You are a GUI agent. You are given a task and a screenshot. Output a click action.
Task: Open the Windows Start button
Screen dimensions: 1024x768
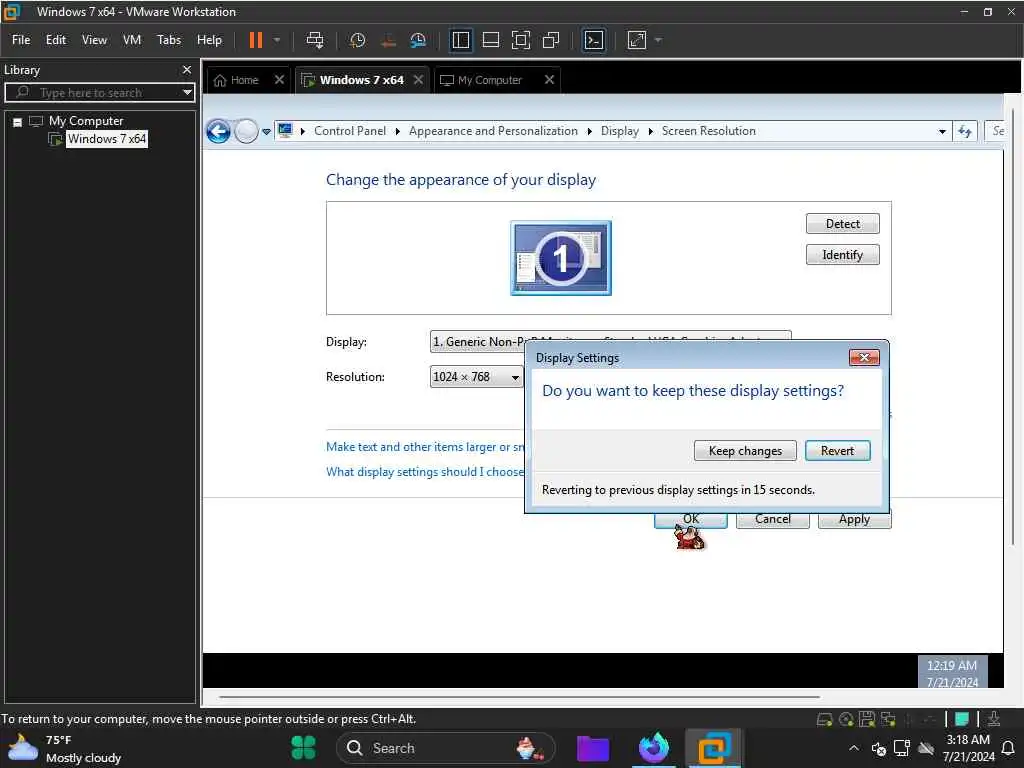[303, 748]
